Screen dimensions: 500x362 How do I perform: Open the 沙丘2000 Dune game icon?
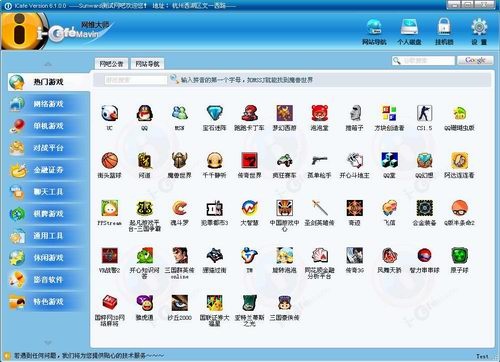click(x=179, y=303)
